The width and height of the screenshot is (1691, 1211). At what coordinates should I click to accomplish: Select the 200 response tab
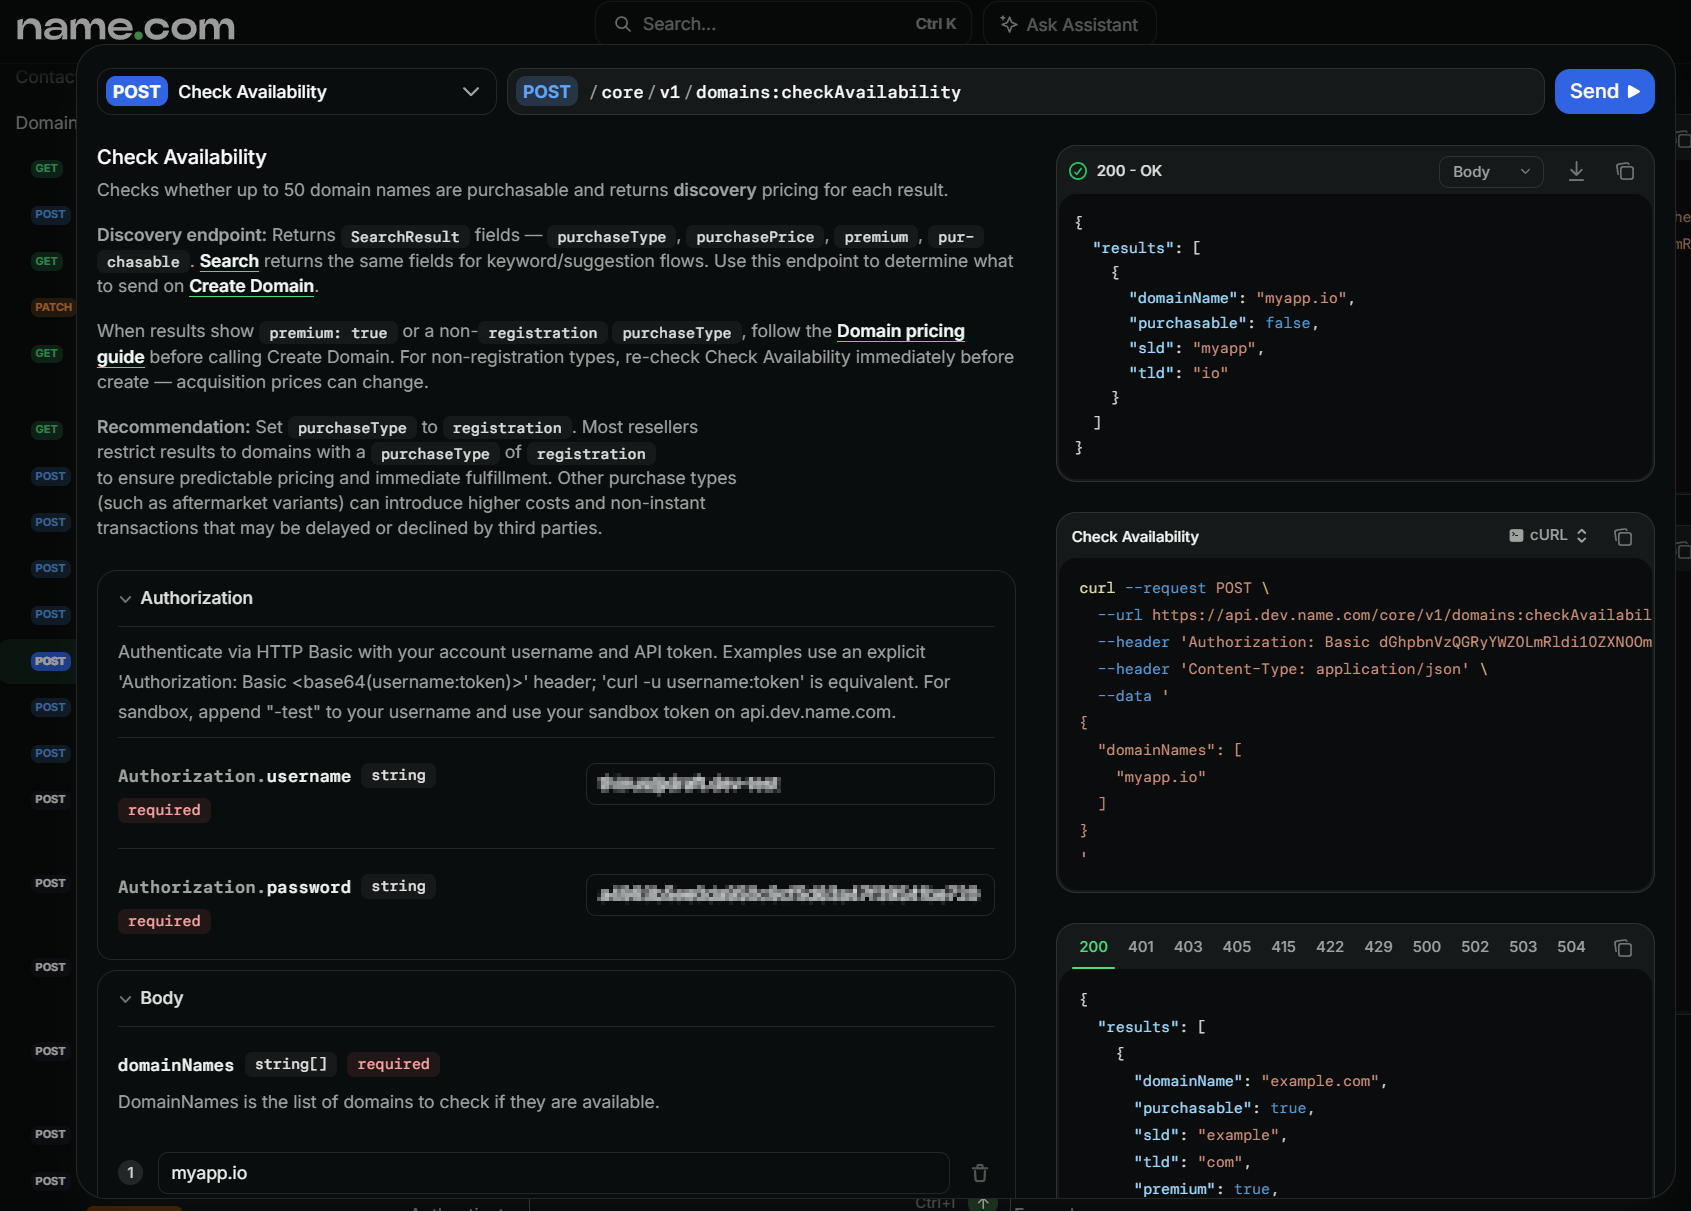[1093, 947]
